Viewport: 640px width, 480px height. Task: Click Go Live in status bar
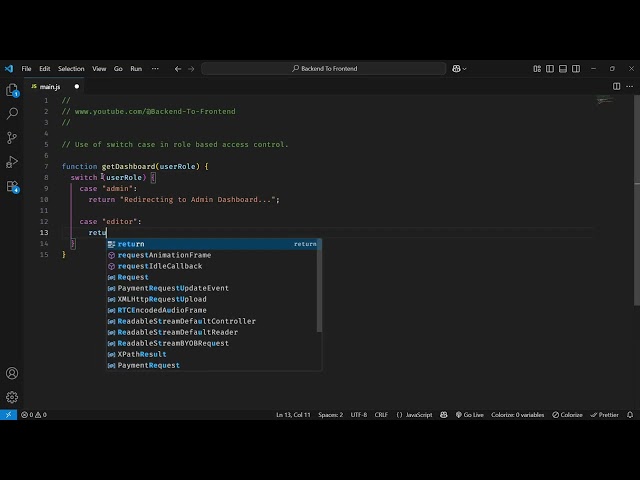point(469,415)
